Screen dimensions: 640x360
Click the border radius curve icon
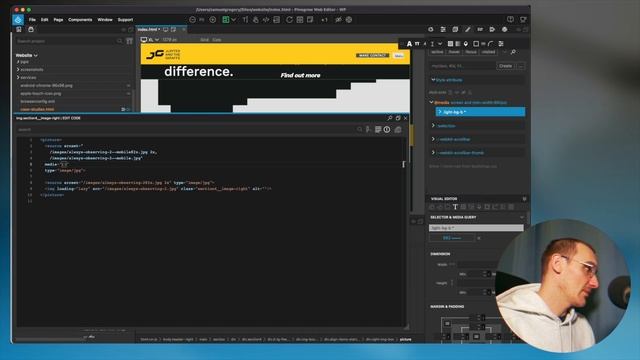coord(491,44)
